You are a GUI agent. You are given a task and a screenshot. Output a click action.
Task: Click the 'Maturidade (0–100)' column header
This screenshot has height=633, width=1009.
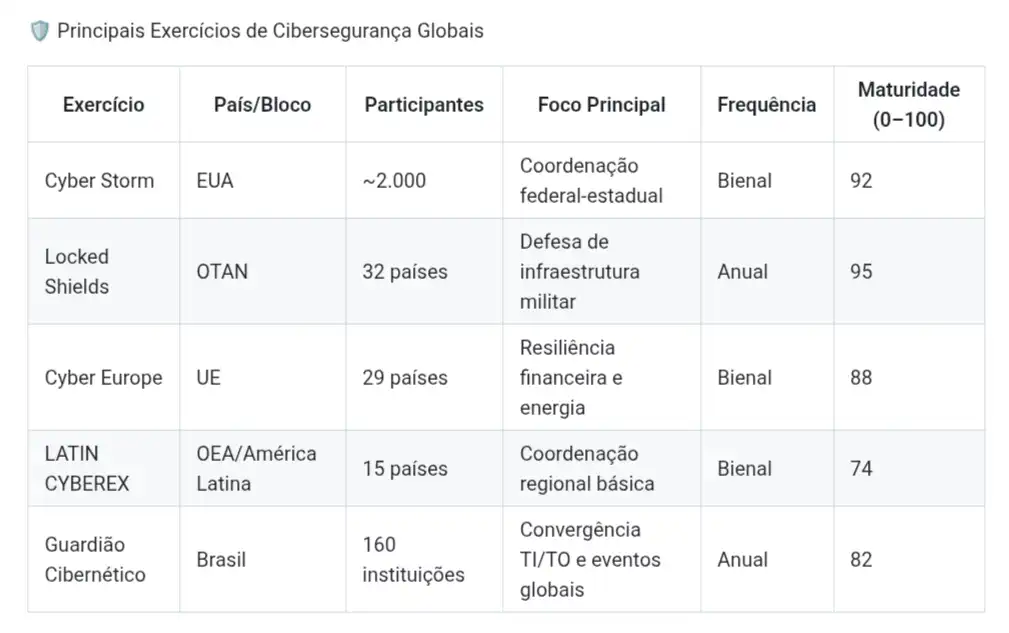(908, 105)
